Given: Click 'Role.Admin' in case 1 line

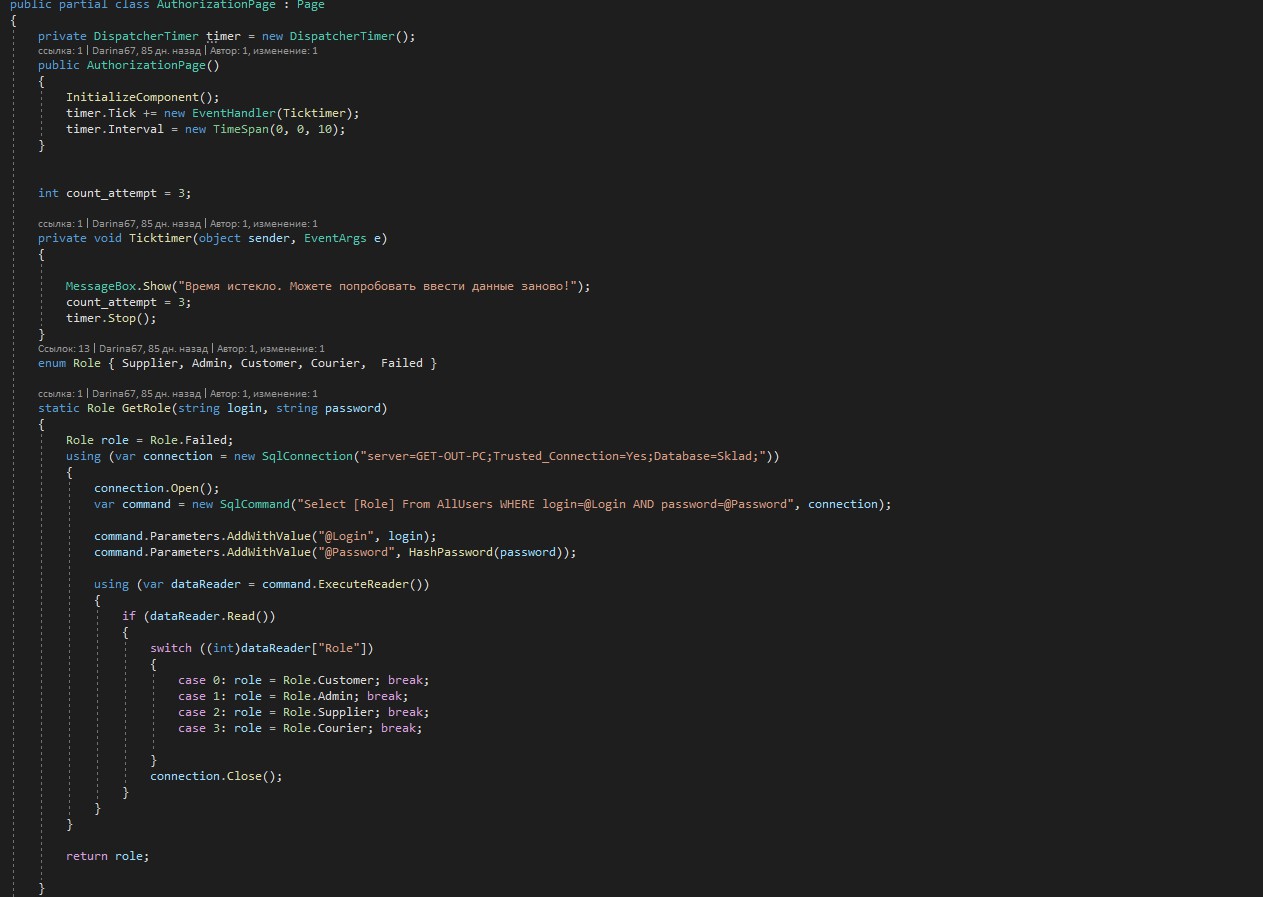Looking at the screenshot, I should tap(318, 696).
